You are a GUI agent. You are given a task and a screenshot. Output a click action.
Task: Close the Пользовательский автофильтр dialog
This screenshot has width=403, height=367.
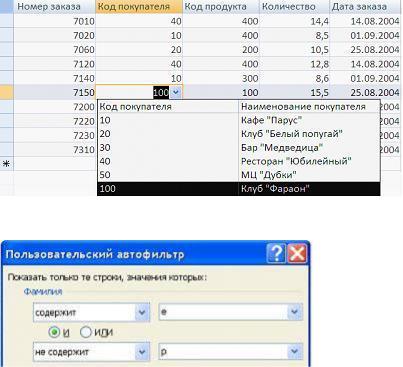pos(297,254)
